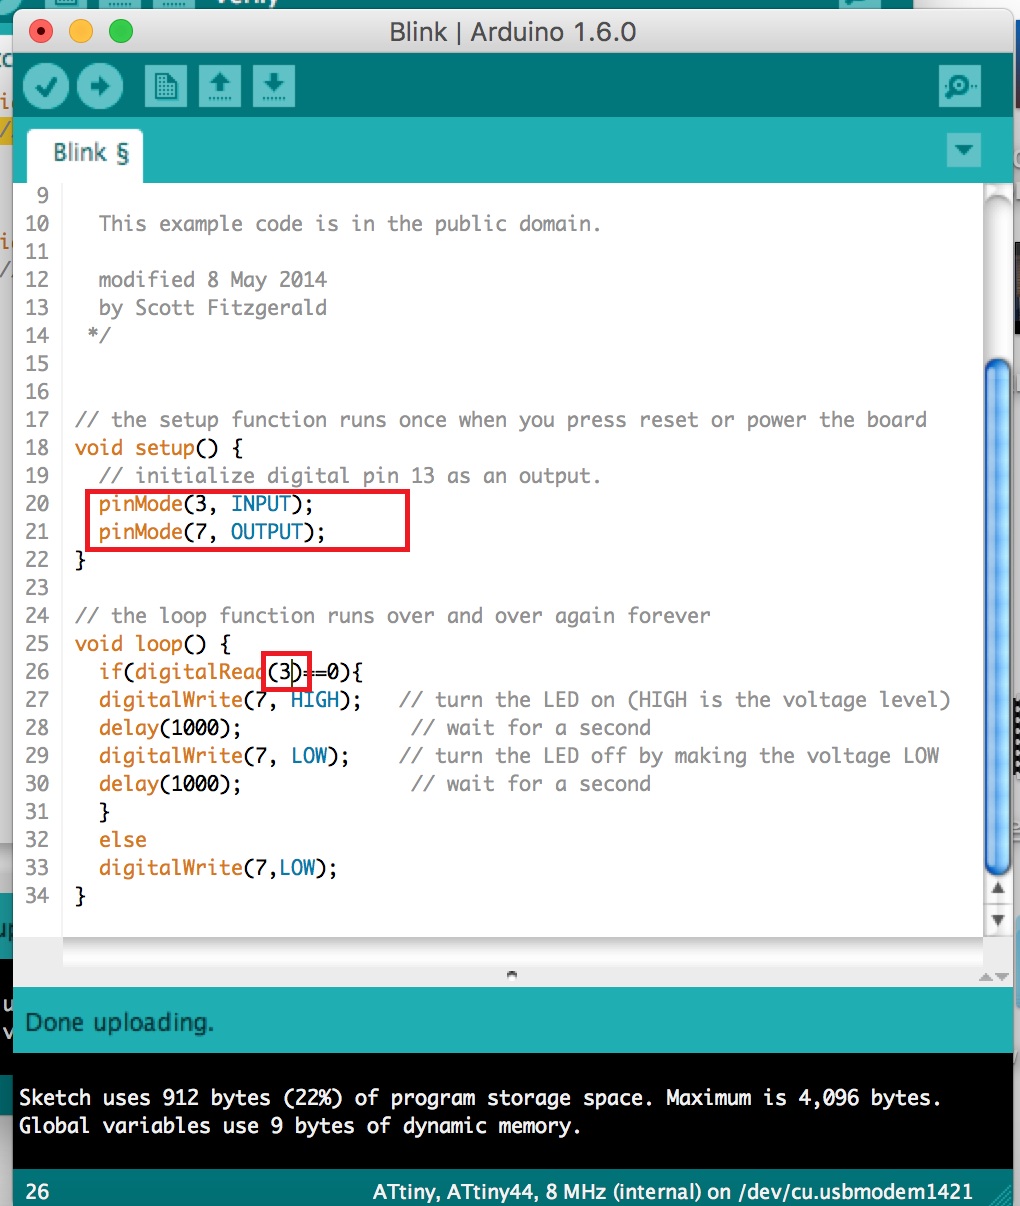Click the Verify checkmark button
The width and height of the screenshot is (1020, 1206).
[x=46, y=86]
